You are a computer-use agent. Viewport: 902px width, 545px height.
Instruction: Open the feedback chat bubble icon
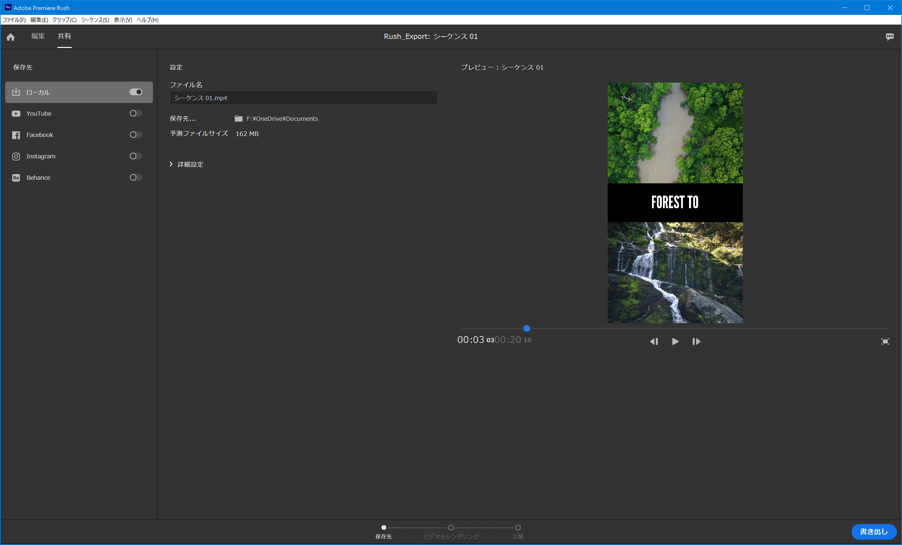click(x=889, y=37)
